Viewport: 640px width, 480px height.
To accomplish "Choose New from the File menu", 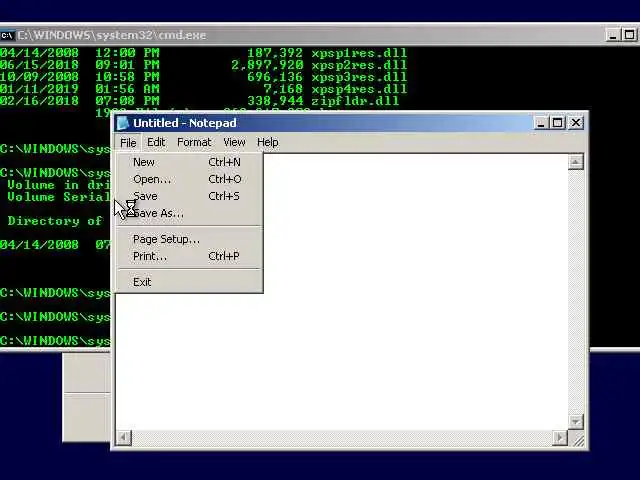I will pos(189,162).
